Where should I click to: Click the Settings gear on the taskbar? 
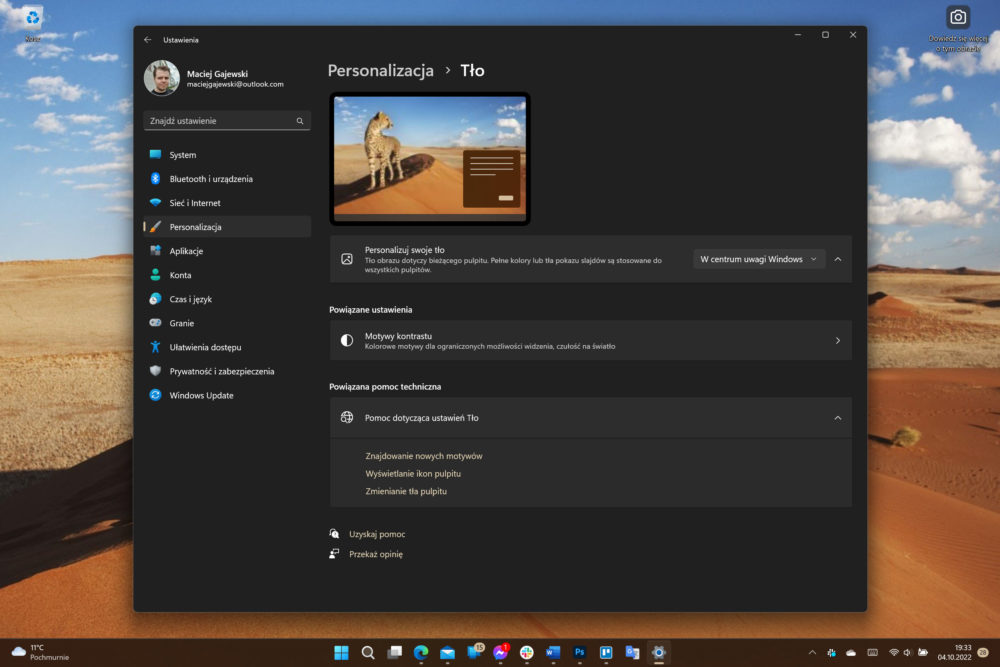(659, 652)
